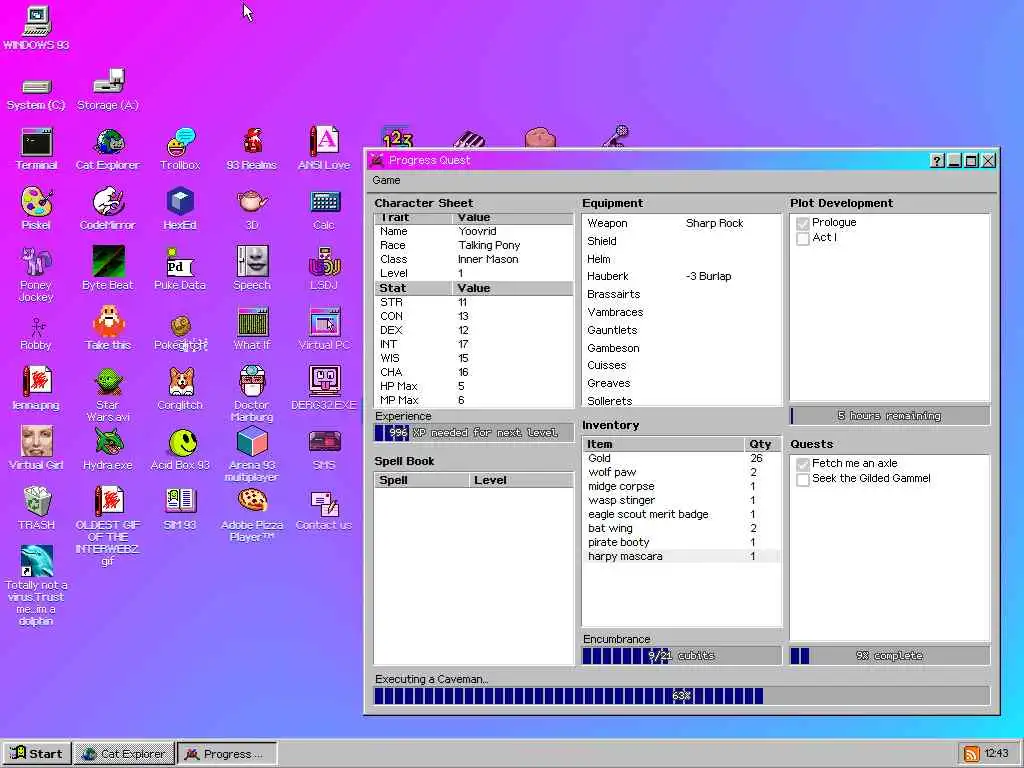Open the Doctor Marburg icon
This screenshot has width=1024, height=768.
click(252, 394)
